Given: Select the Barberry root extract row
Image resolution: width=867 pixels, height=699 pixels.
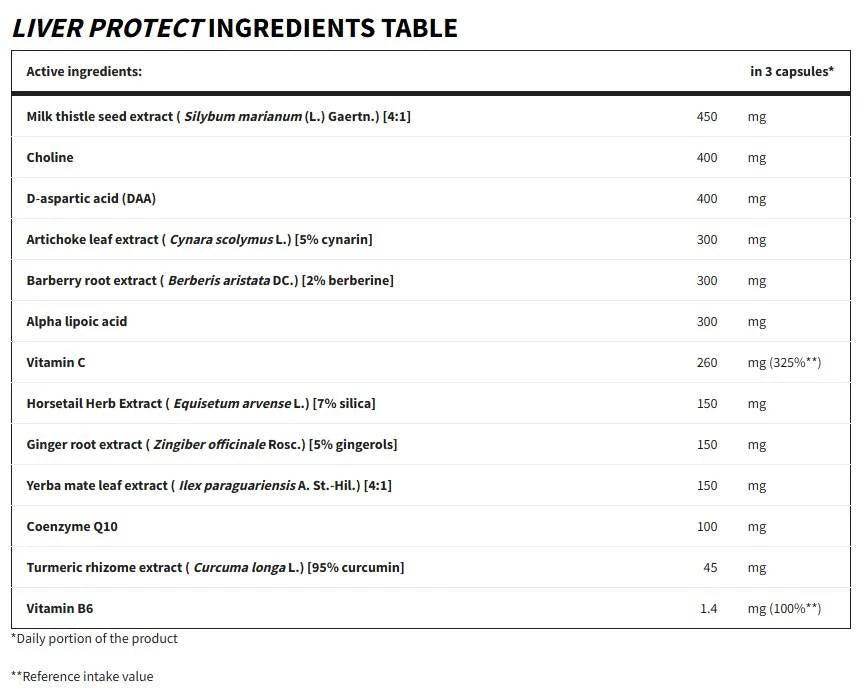Looking at the screenshot, I should click(431, 280).
